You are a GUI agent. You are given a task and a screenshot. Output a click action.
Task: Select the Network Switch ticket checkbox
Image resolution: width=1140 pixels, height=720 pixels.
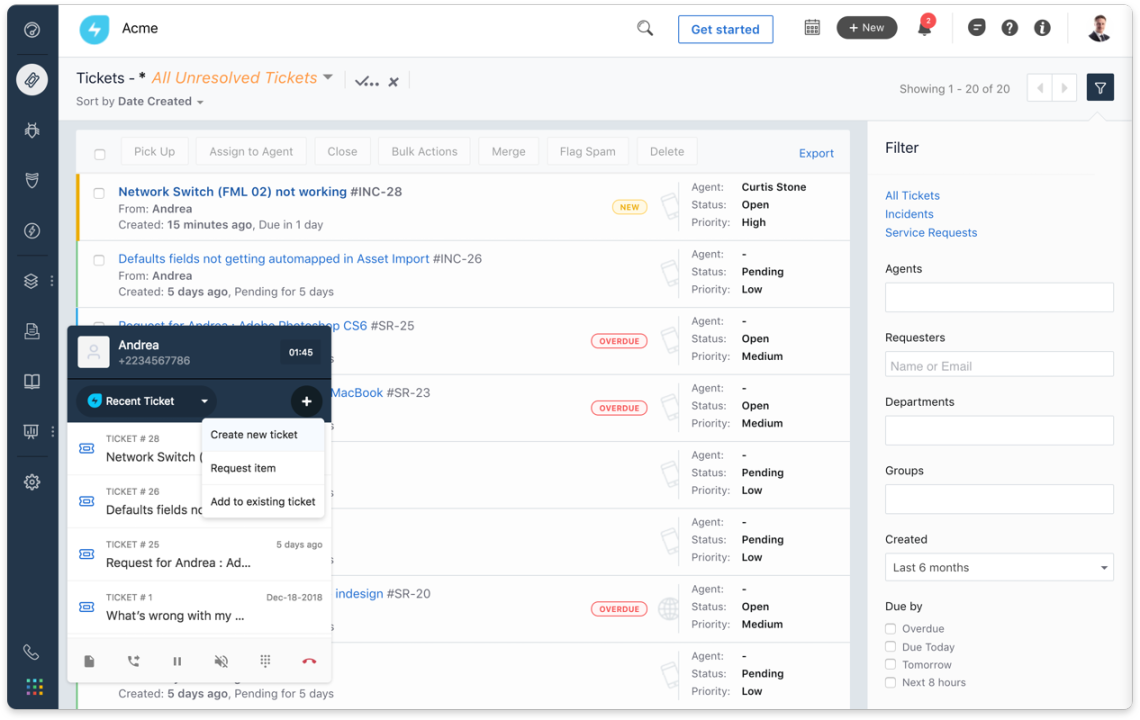[x=99, y=193]
